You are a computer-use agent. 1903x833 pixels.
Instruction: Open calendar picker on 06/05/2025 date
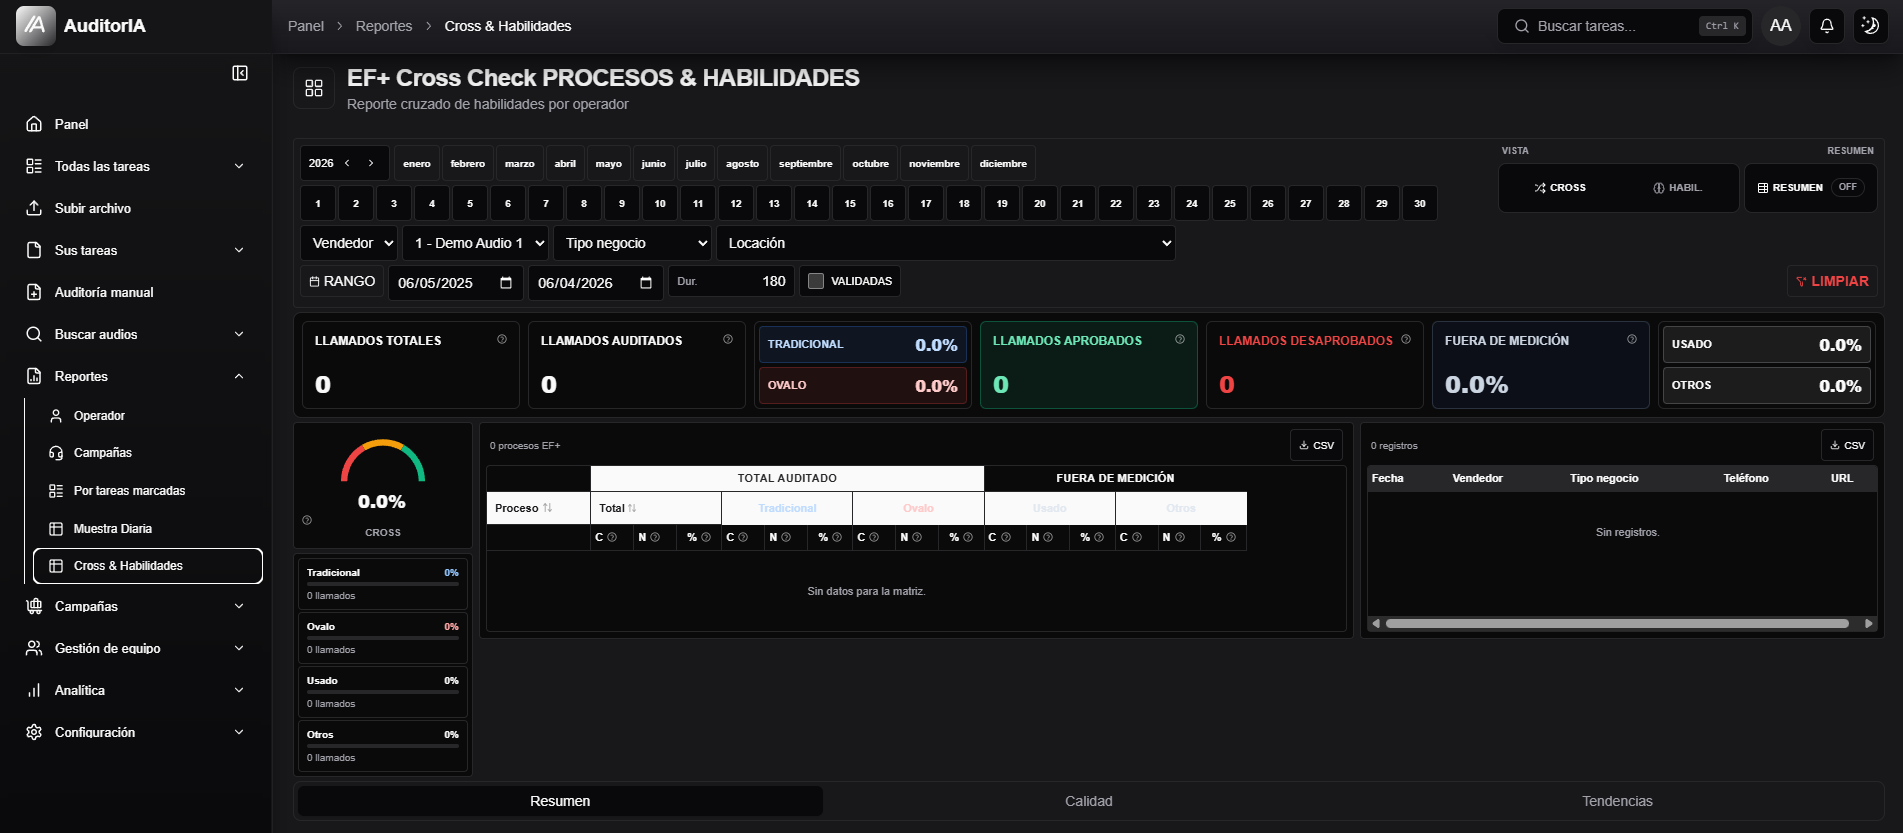[x=506, y=283]
